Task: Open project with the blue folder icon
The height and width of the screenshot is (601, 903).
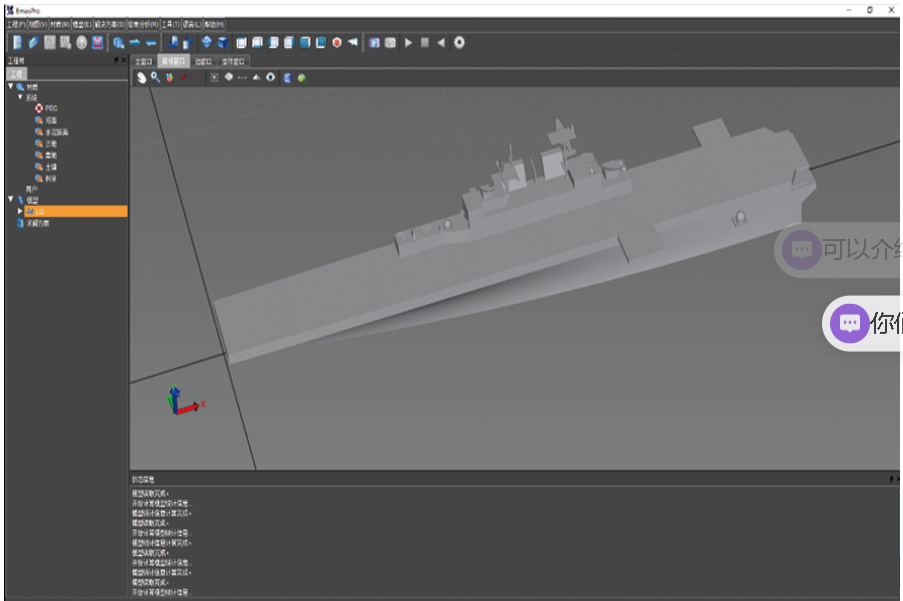Action: pyautogui.click(x=33, y=42)
